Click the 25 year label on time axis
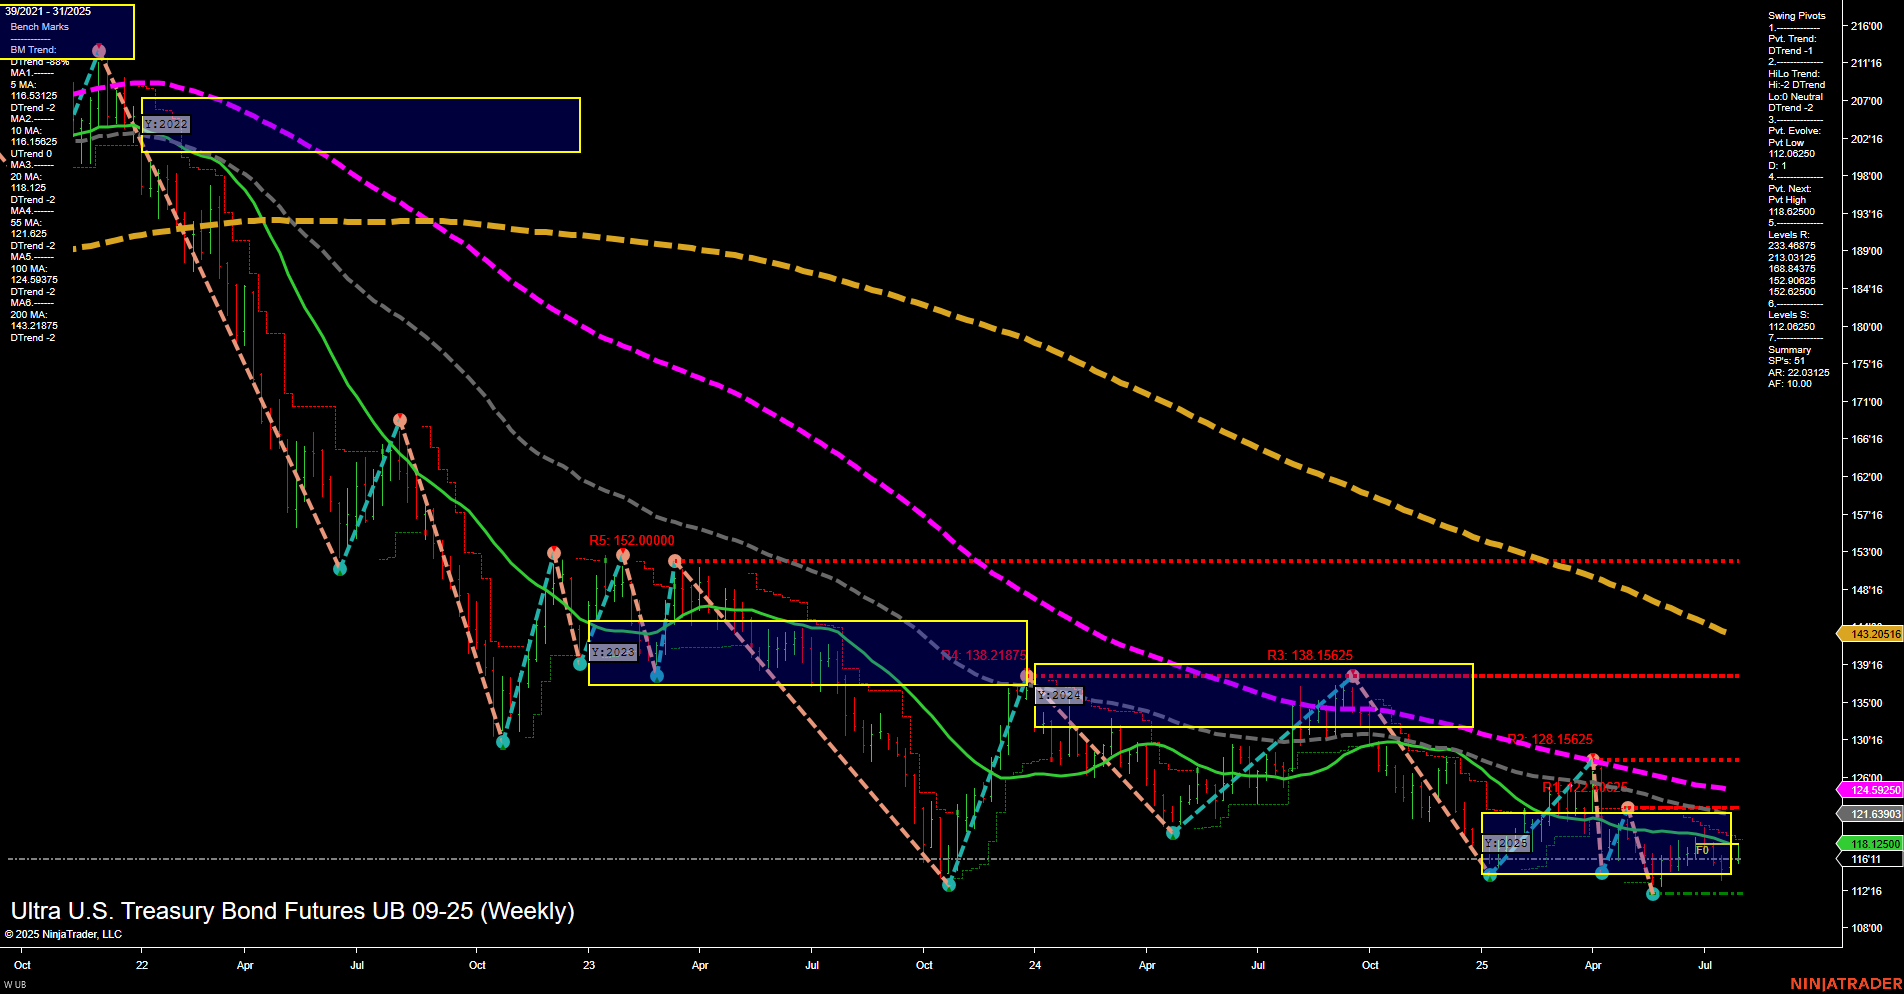Screen dimensions: 1904x994 pos(1482,965)
